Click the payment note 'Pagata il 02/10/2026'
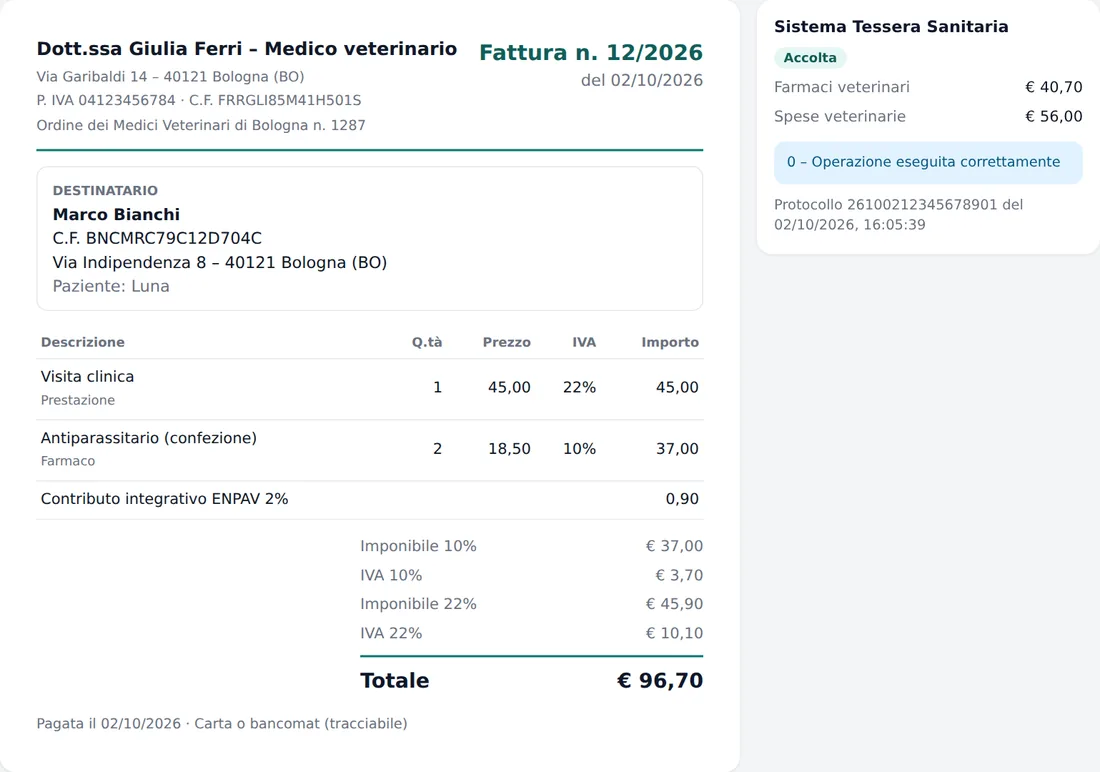 click(109, 724)
